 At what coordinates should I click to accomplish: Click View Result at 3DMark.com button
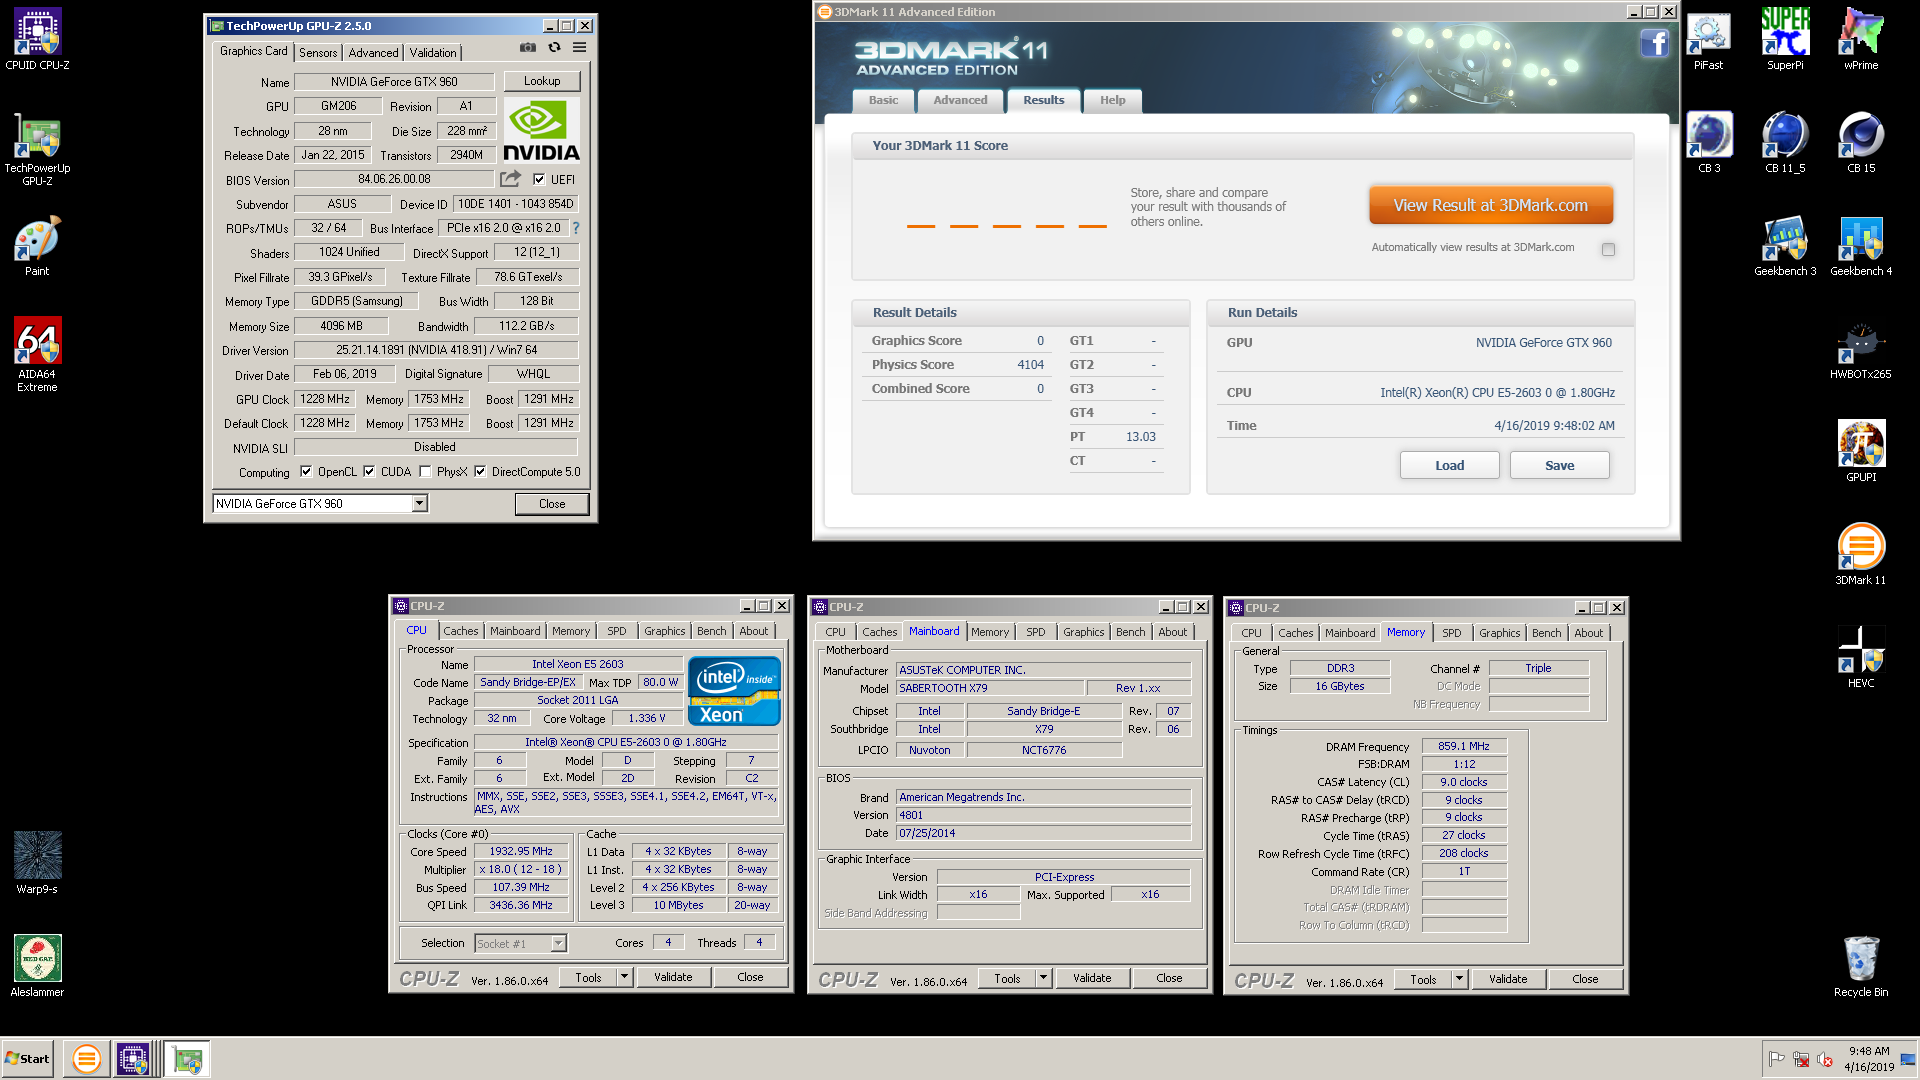click(x=1491, y=205)
